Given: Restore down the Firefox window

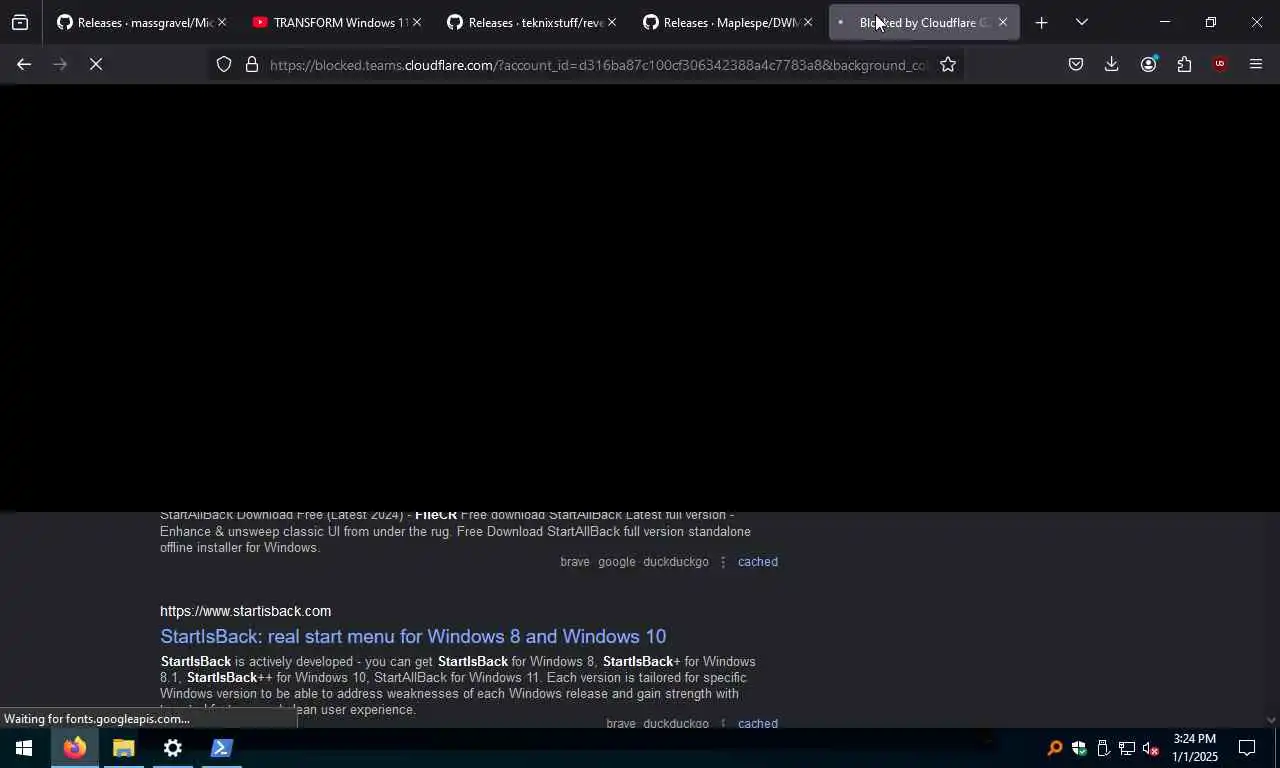Looking at the screenshot, I should point(1210,22).
